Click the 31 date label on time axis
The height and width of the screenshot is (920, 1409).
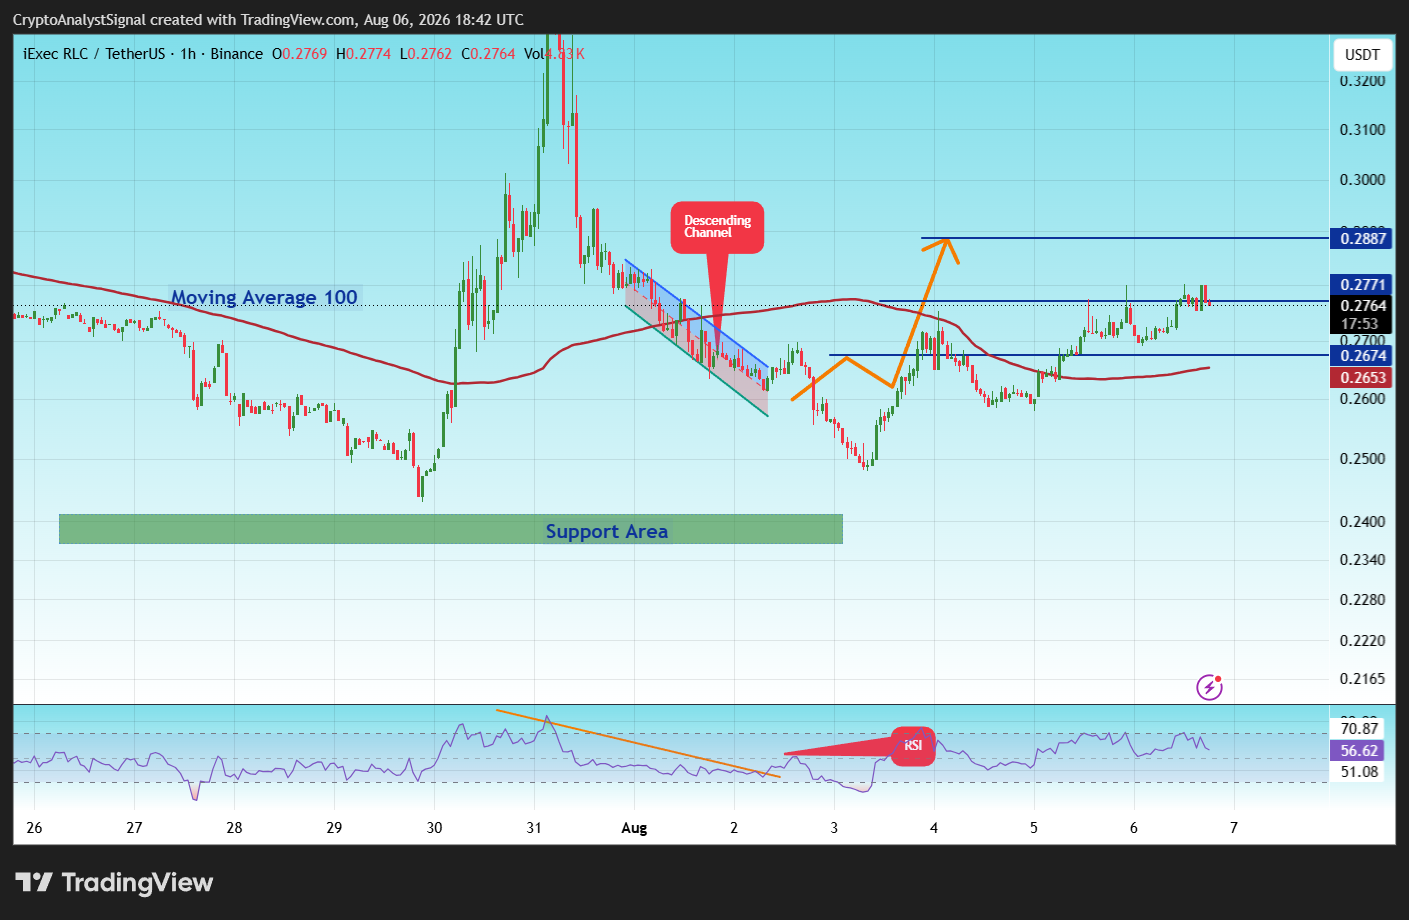534,828
